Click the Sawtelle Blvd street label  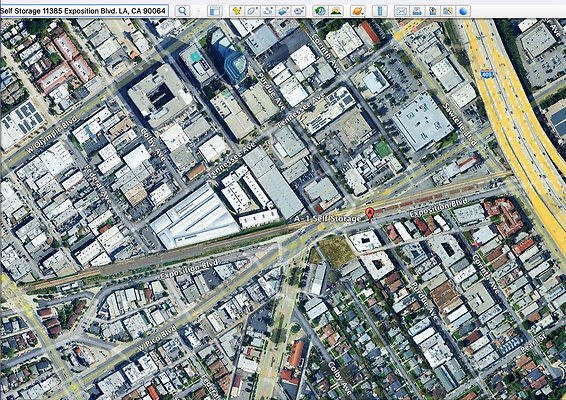pos(460,124)
